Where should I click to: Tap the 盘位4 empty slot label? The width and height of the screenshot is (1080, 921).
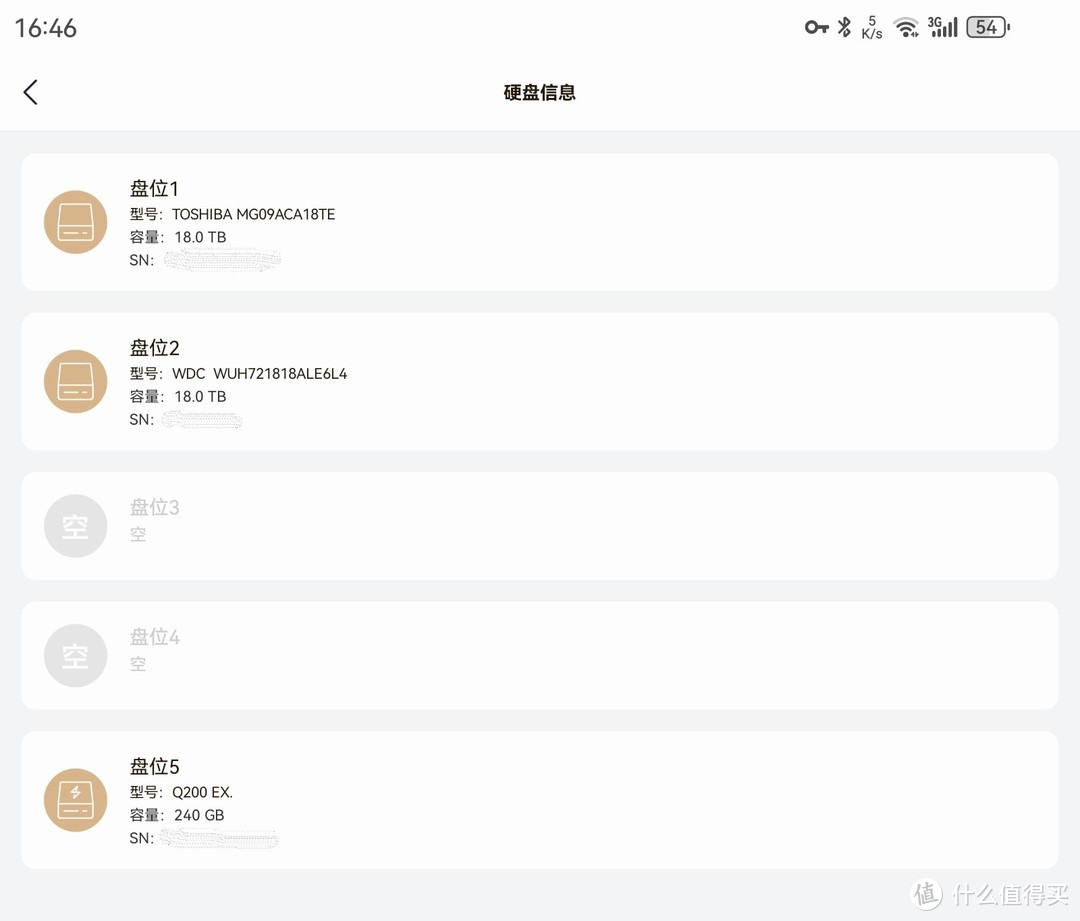[154, 637]
